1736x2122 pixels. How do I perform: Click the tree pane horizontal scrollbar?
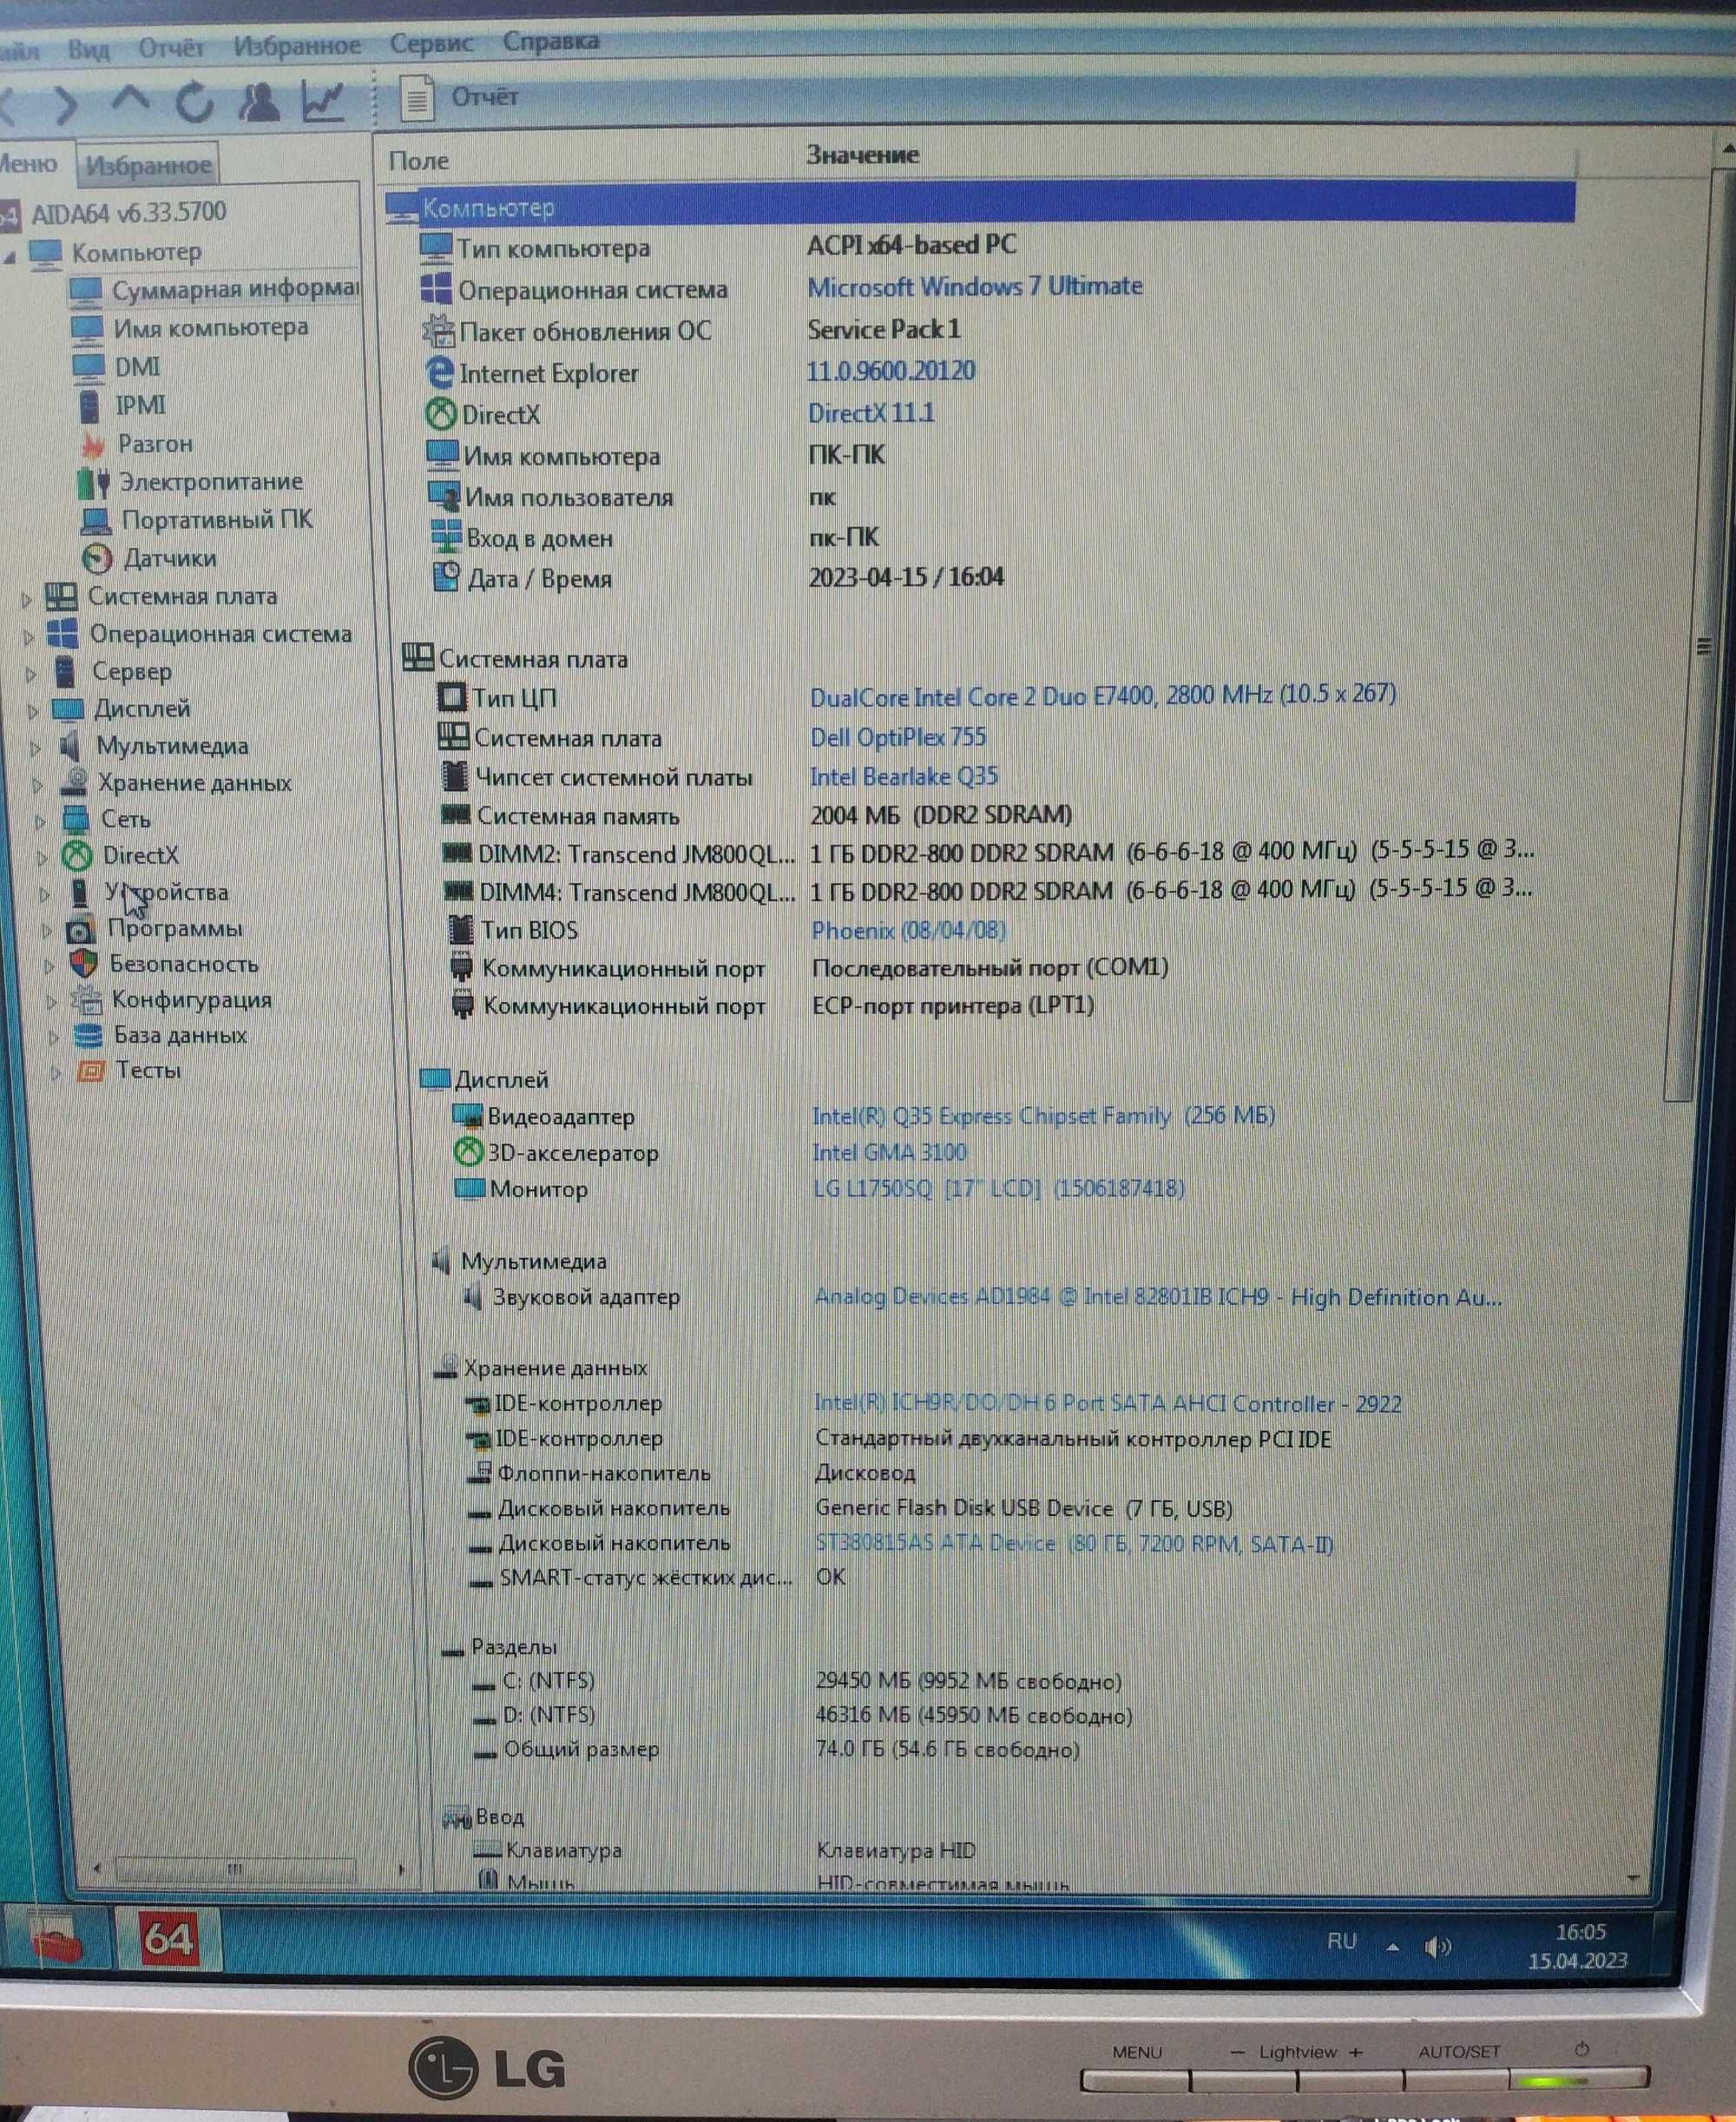tap(235, 1868)
